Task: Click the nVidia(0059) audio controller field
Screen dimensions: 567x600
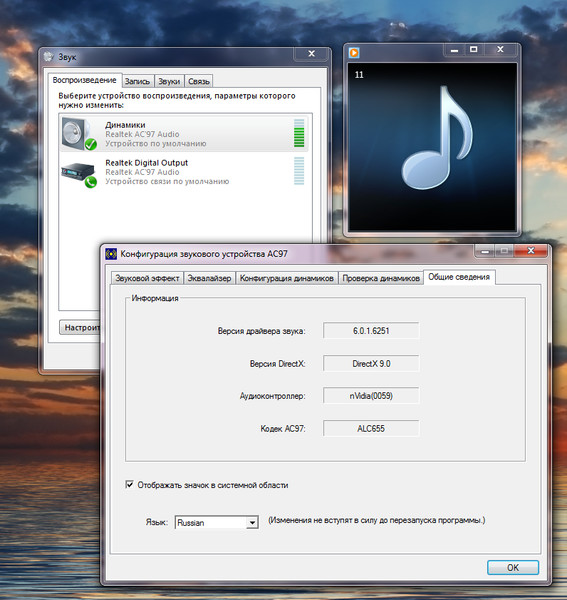Action: [x=371, y=396]
